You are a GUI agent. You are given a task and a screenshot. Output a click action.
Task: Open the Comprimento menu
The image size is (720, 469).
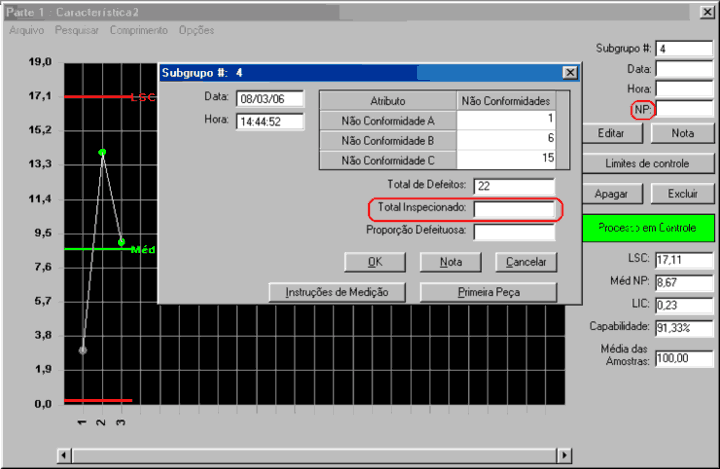[x=139, y=30]
